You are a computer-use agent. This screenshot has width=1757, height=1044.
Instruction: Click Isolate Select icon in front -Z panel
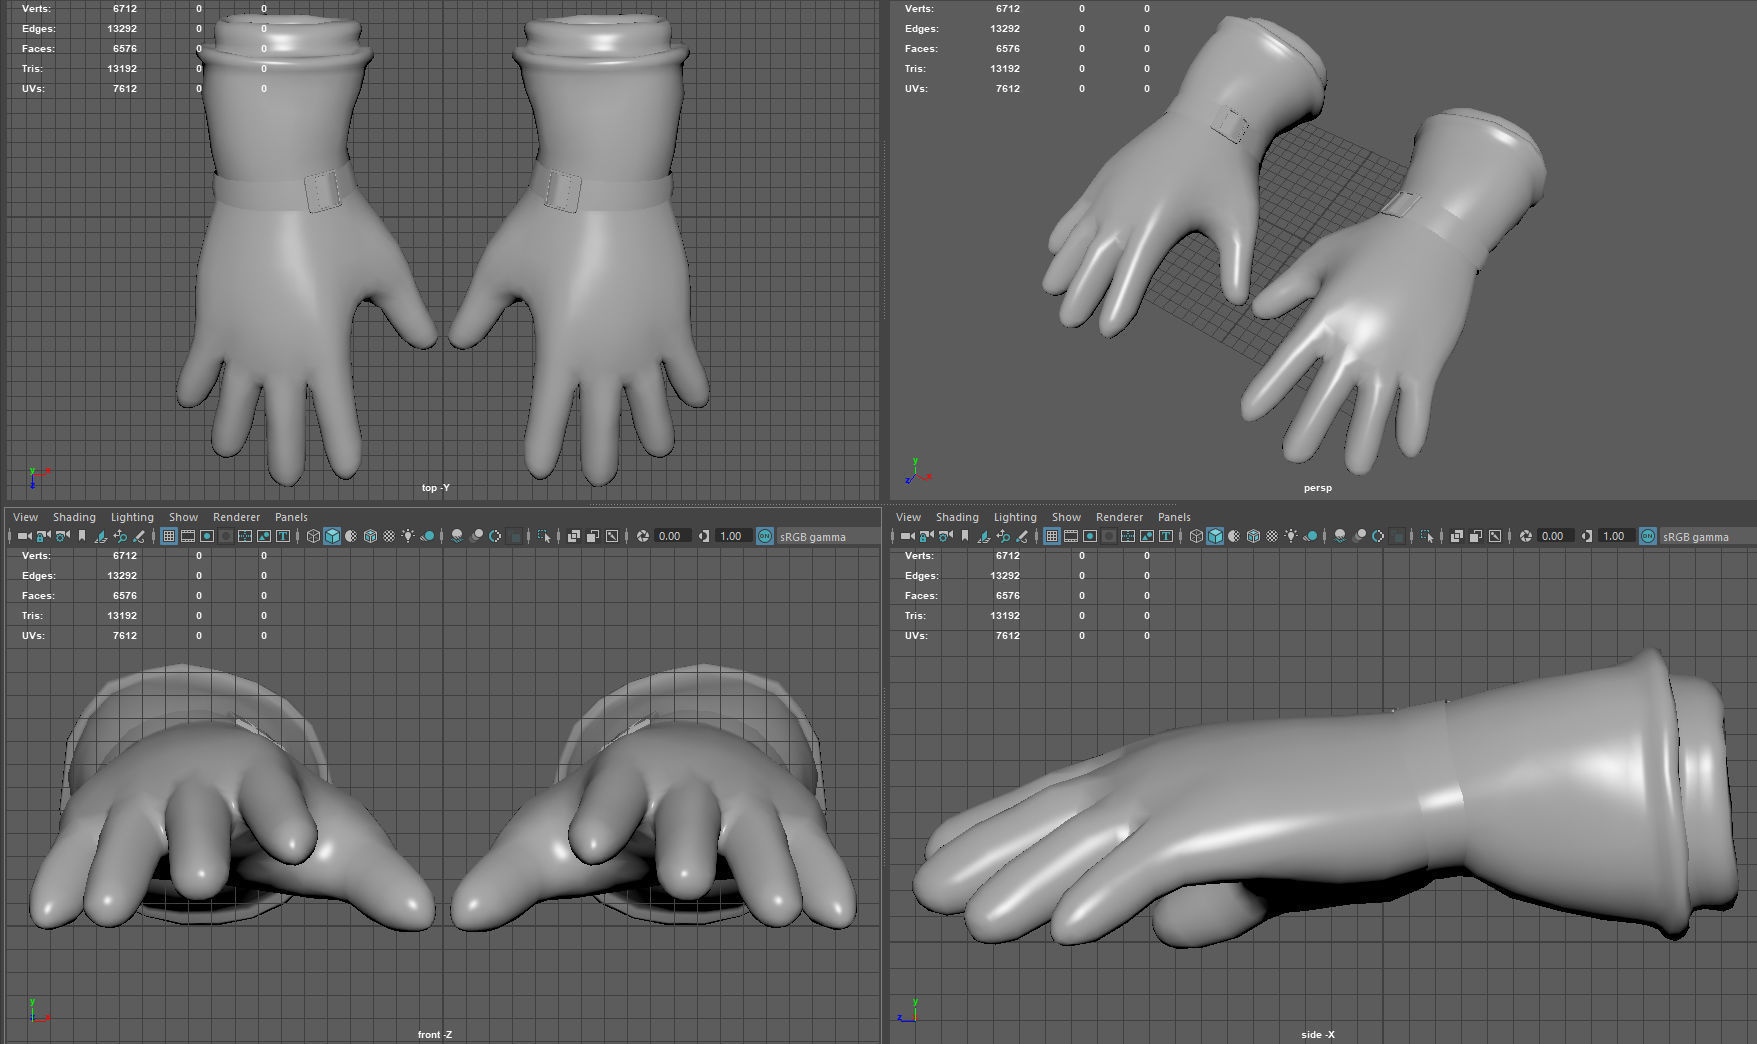544,536
